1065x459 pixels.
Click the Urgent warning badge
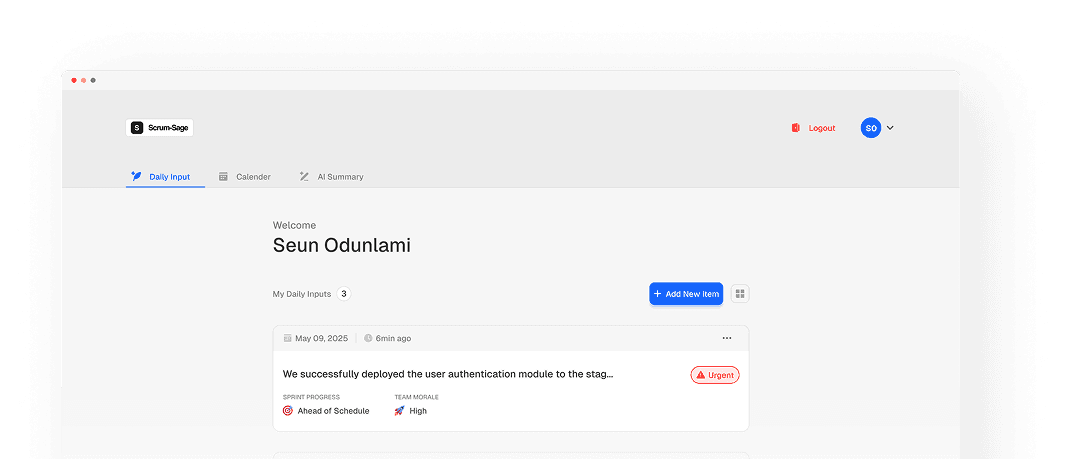tap(715, 375)
